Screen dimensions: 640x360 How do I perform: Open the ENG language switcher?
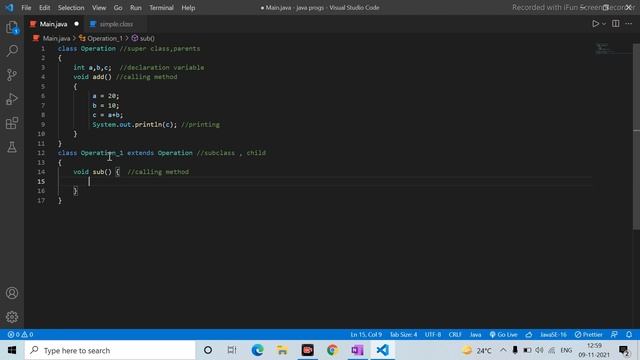(x=566, y=350)
